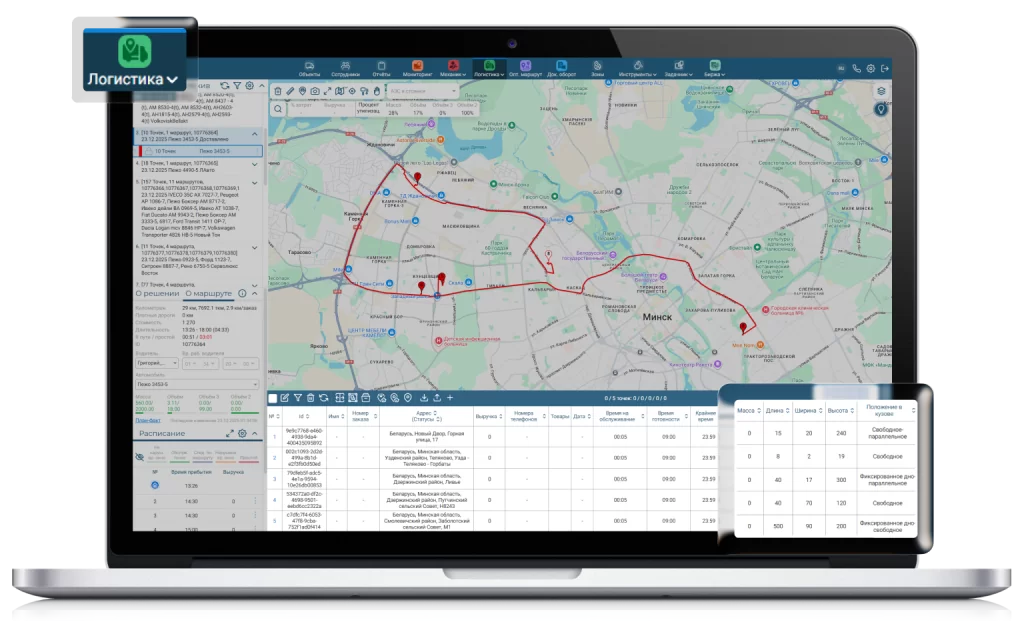Expand route item 4 with 18 Точек
This screenshot has width=1024, height=640.
click(254, 166)
